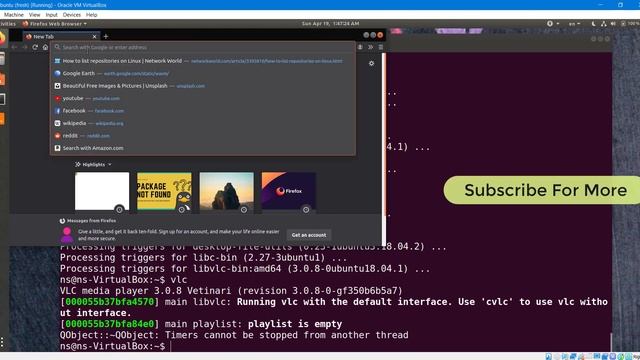Close the New Tab tab
Screen dimensions: 640x360
click(94, 36)
